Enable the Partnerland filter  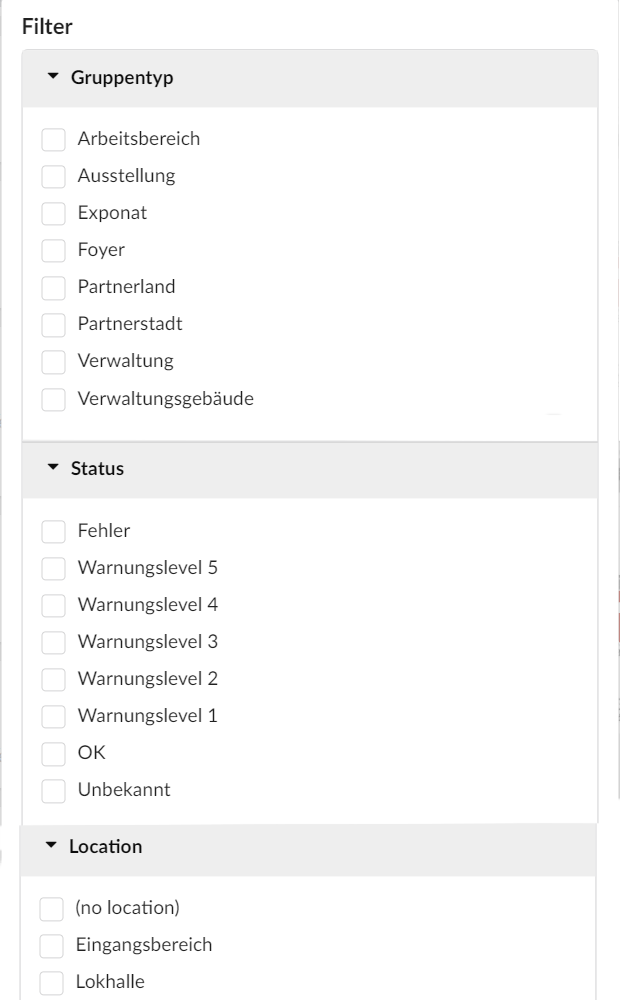tap(53, 287)
